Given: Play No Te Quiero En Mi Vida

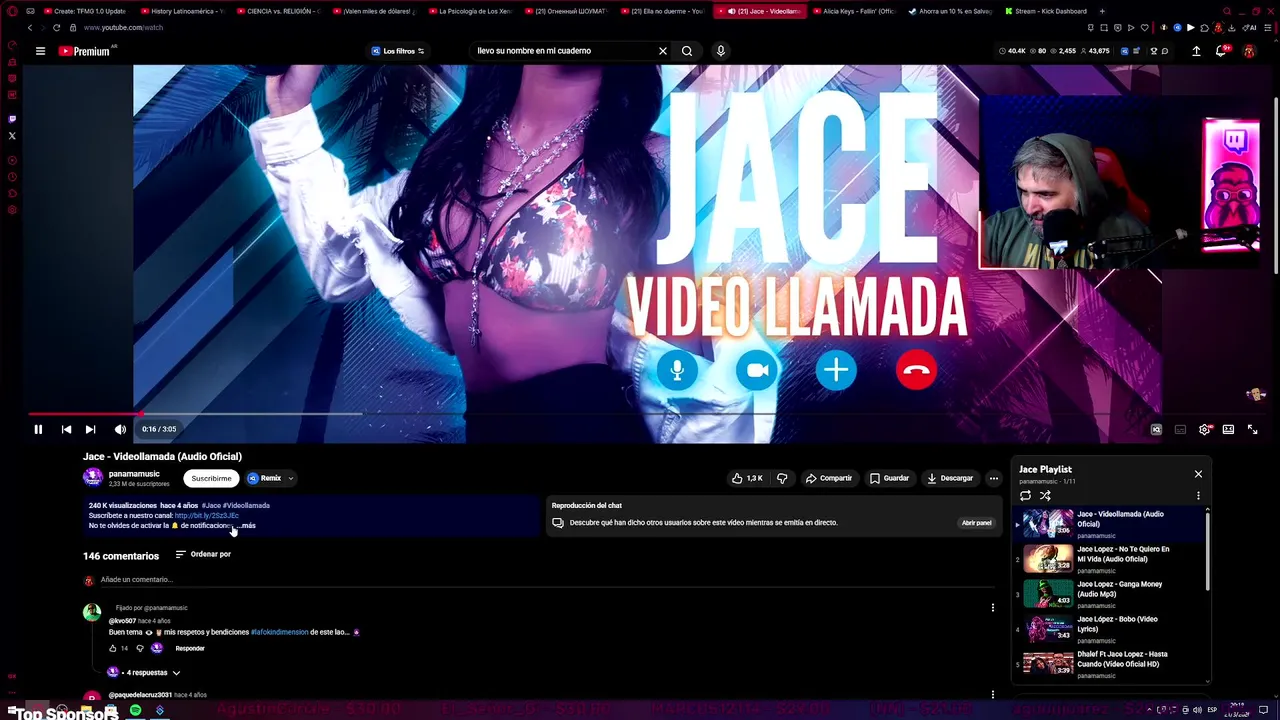Looking at the screenshot, I should click(x=1112, y=559).
